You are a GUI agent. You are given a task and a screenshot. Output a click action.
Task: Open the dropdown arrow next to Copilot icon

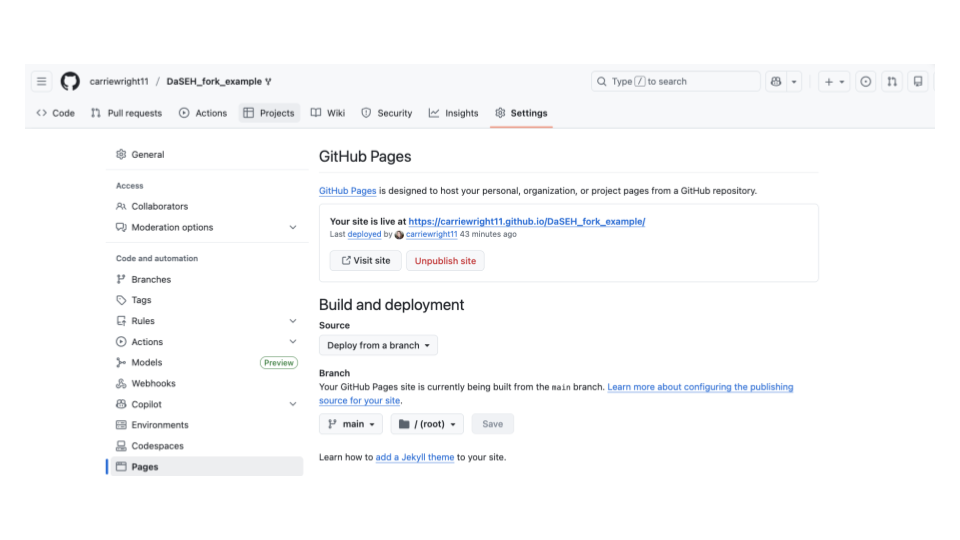pos(794,81)
